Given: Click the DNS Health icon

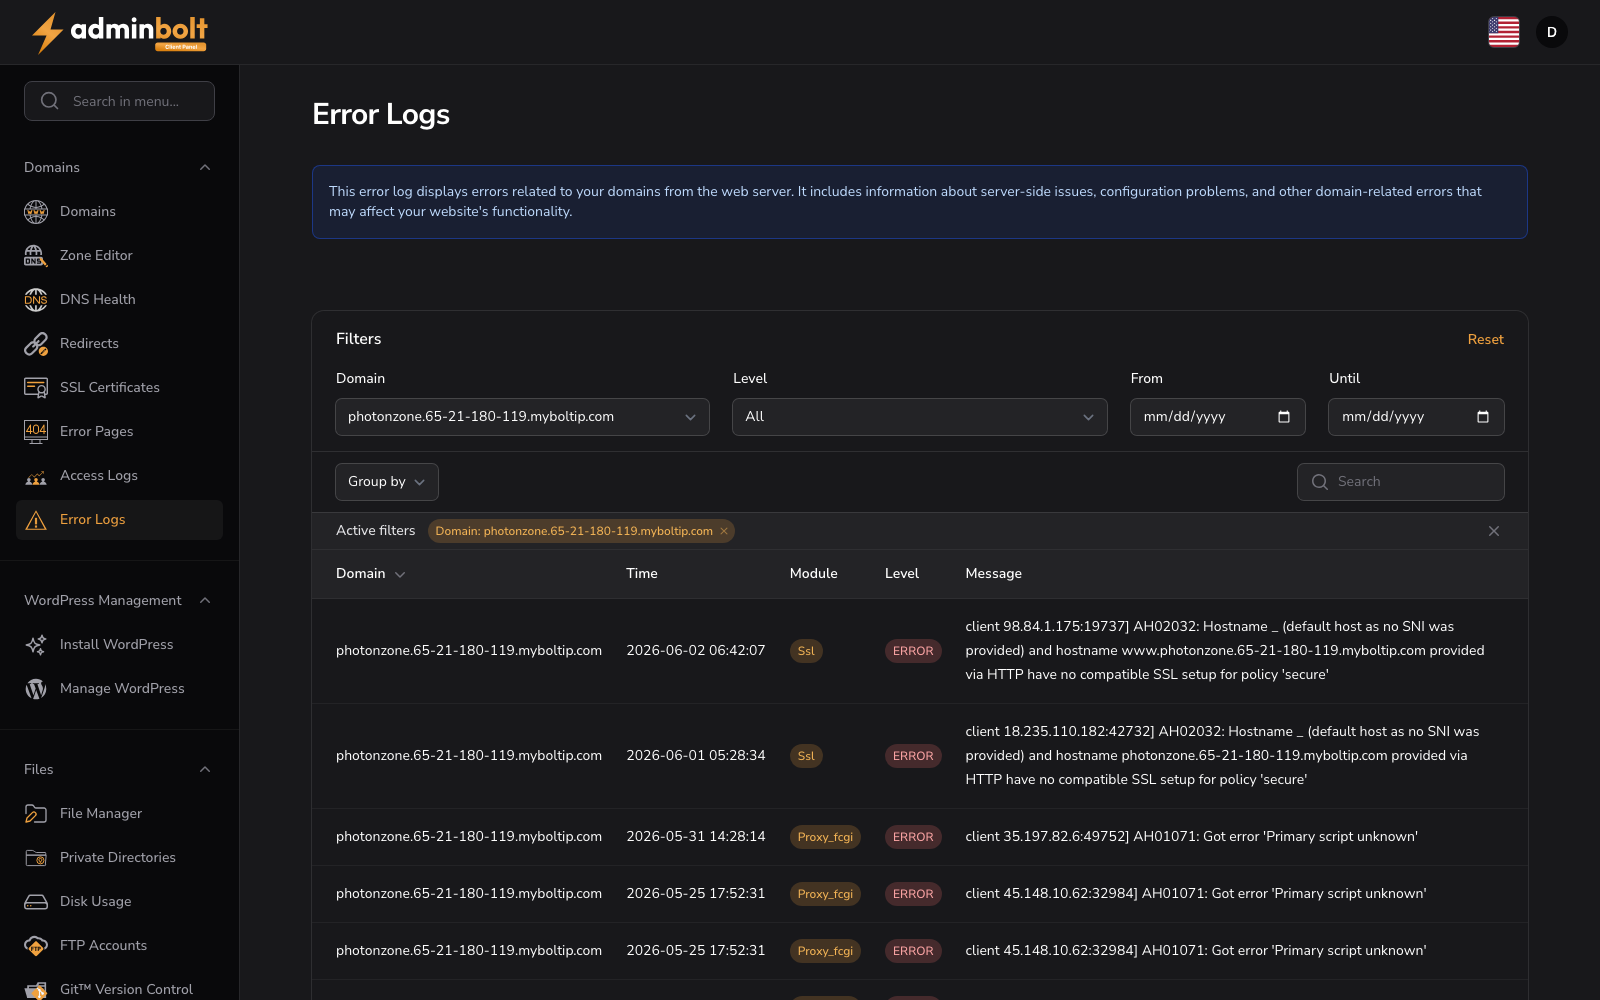Looking at the screenshot, I should pos(36,299).
